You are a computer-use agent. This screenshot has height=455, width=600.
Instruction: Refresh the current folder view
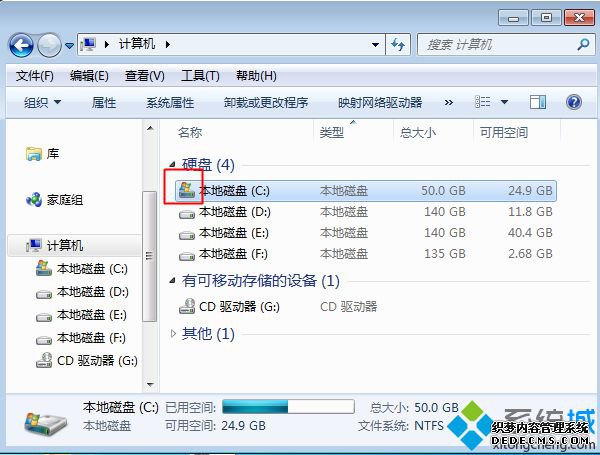coord(398,45)
